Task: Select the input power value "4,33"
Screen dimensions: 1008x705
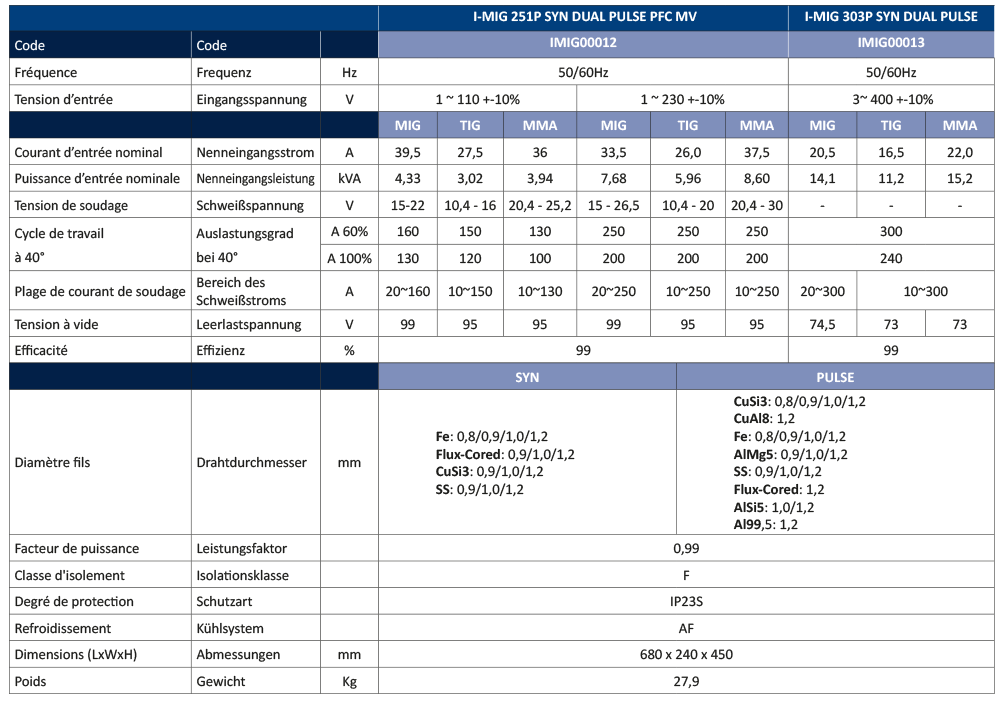Action: 408,179
